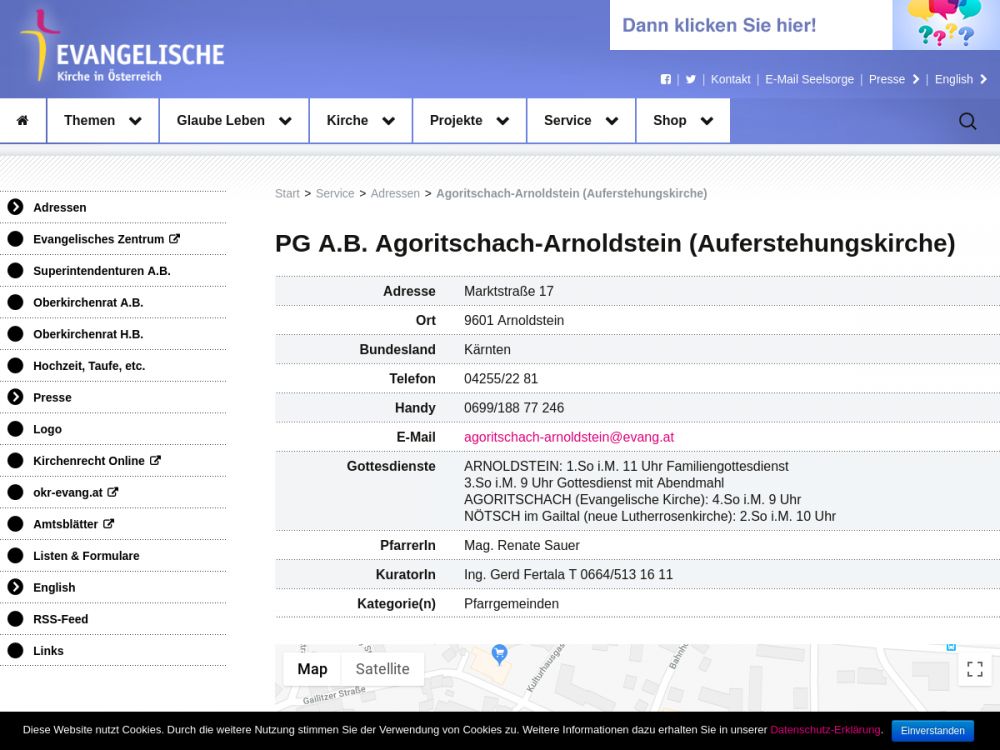Open the Shop menu
Viewport: 1000px width, 750px height.
[x=682, y=121]
